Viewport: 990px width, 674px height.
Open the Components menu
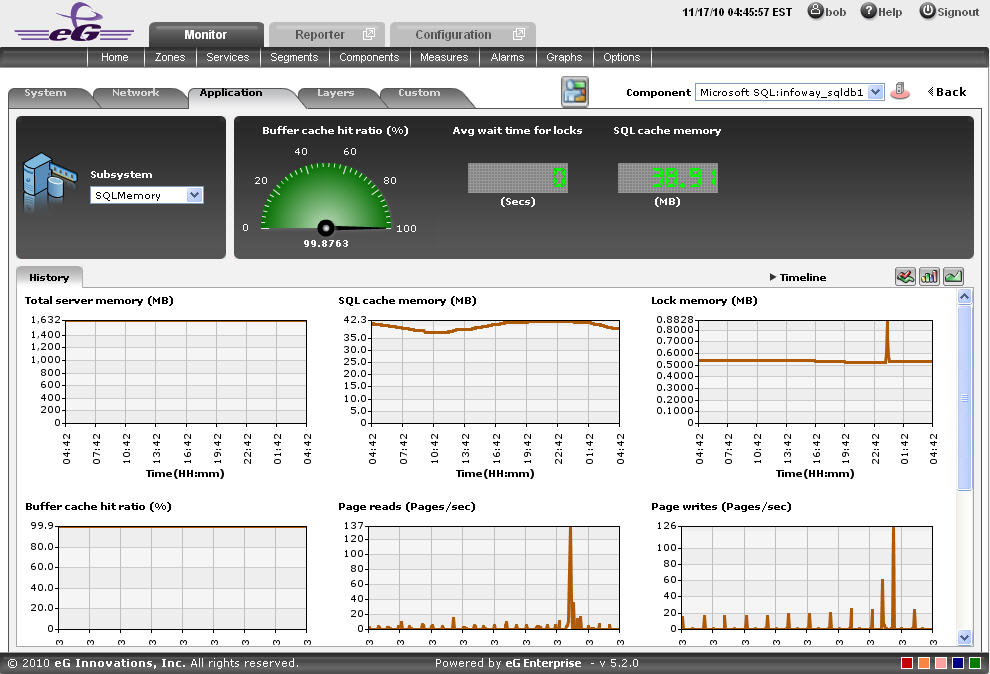(369, 57)
